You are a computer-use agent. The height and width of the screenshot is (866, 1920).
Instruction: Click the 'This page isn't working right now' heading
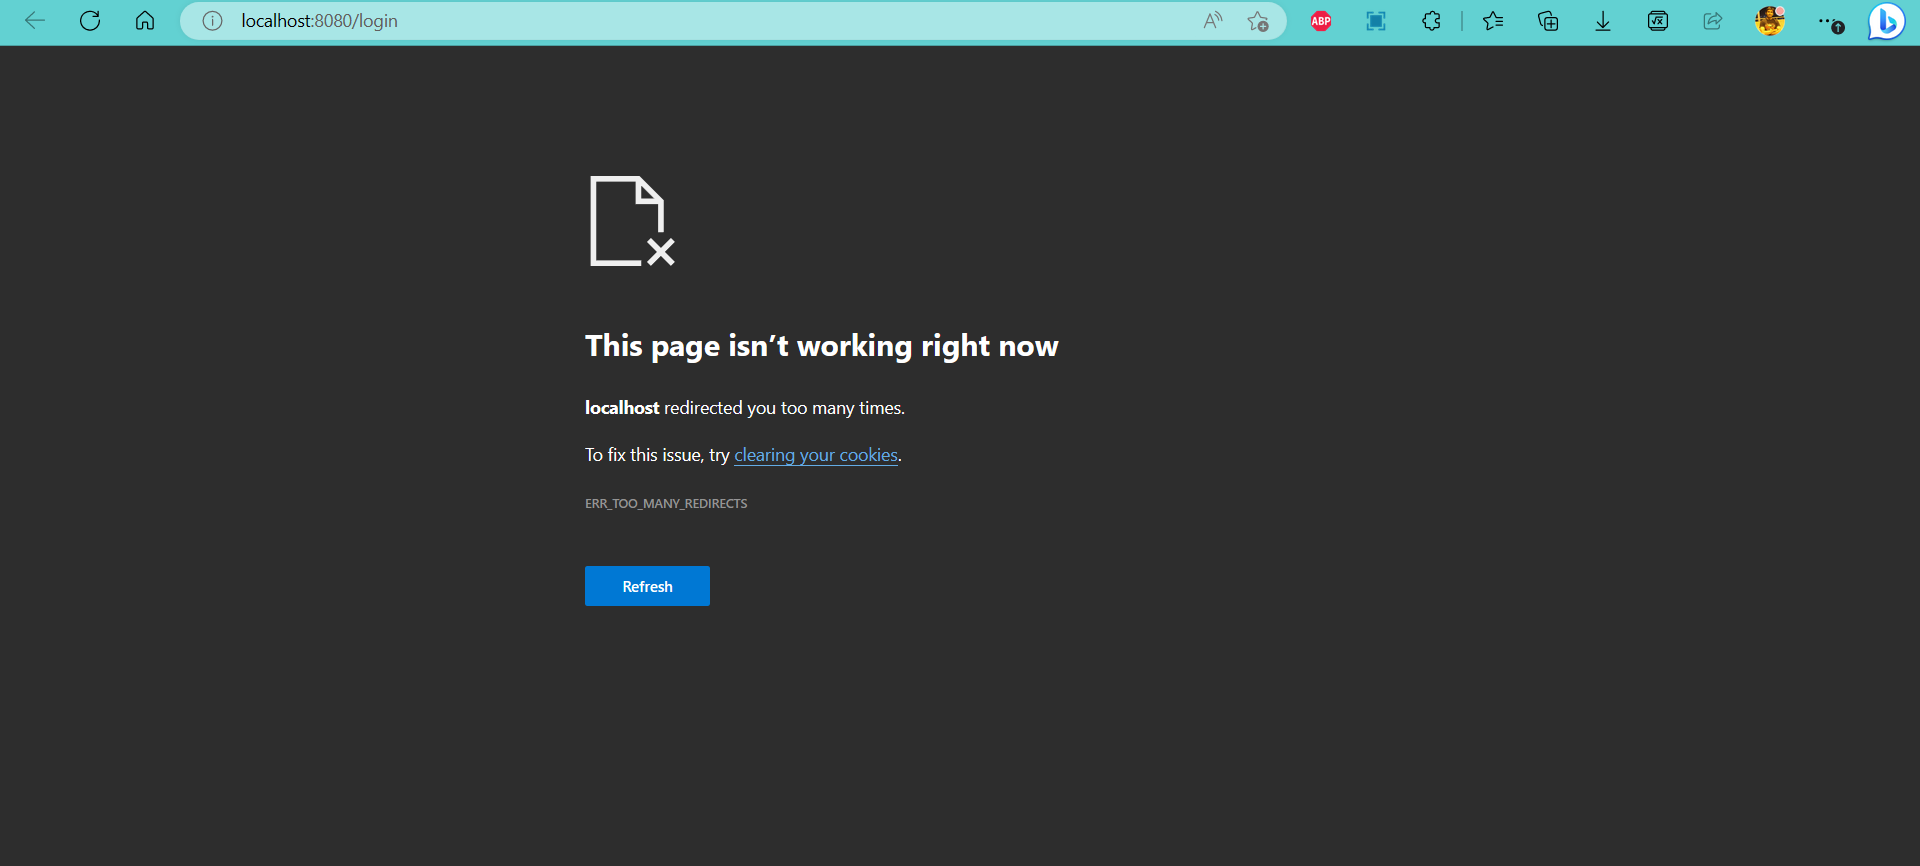pos(821,346)
